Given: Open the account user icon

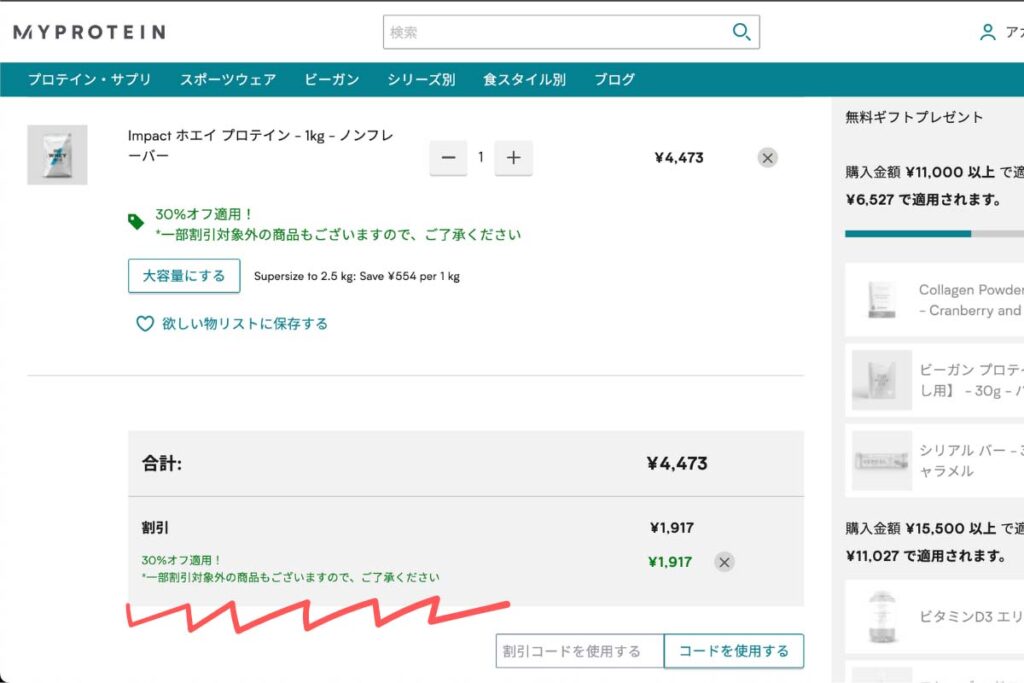Looking at the screenshot, I should click(987, 32).
